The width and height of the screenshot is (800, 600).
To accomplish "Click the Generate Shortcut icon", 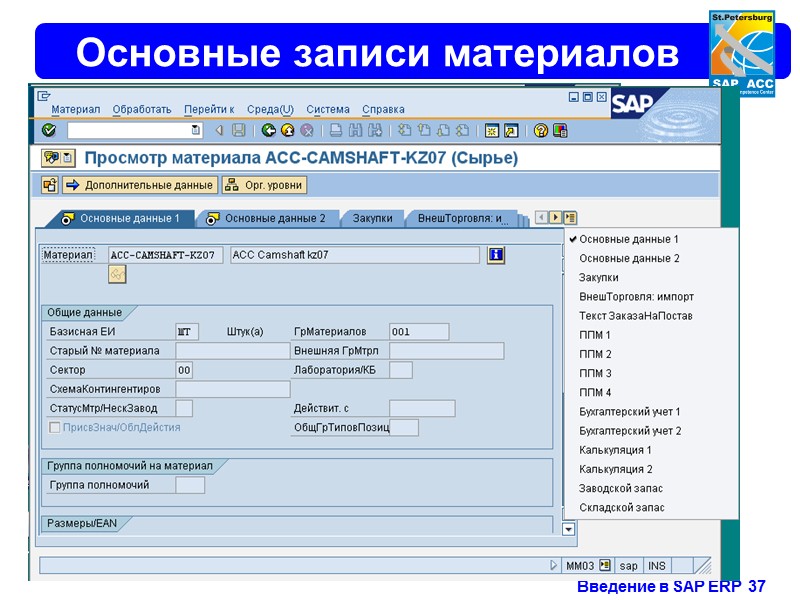I will click(511, 131).
